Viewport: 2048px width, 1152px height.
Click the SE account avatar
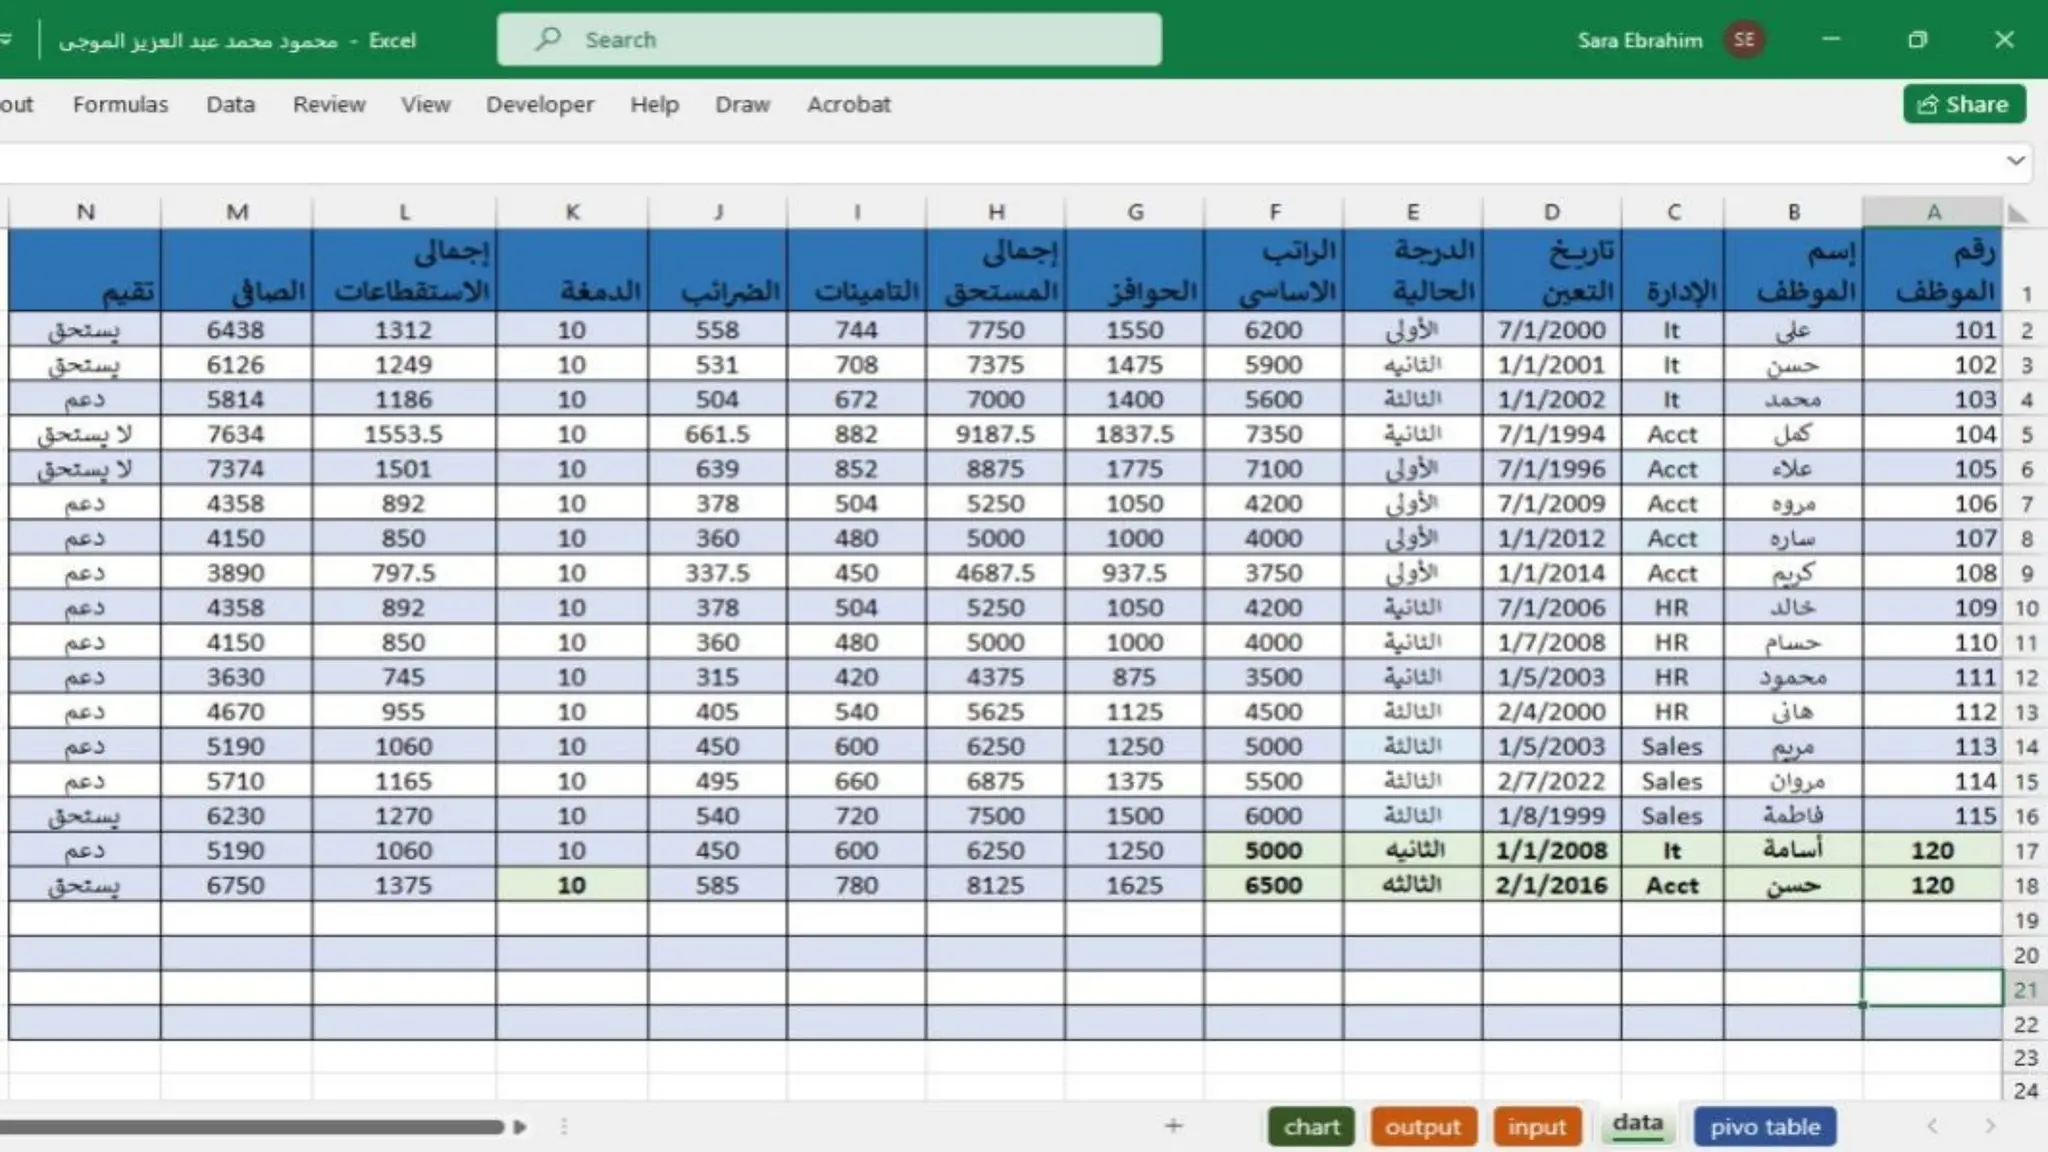tap(1744, 40)
